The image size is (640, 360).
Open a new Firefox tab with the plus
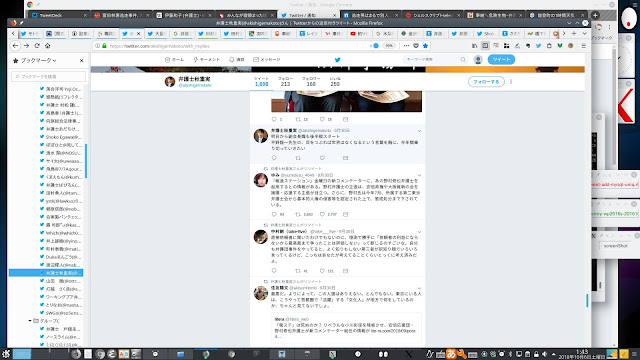click(x=574, y=33)
